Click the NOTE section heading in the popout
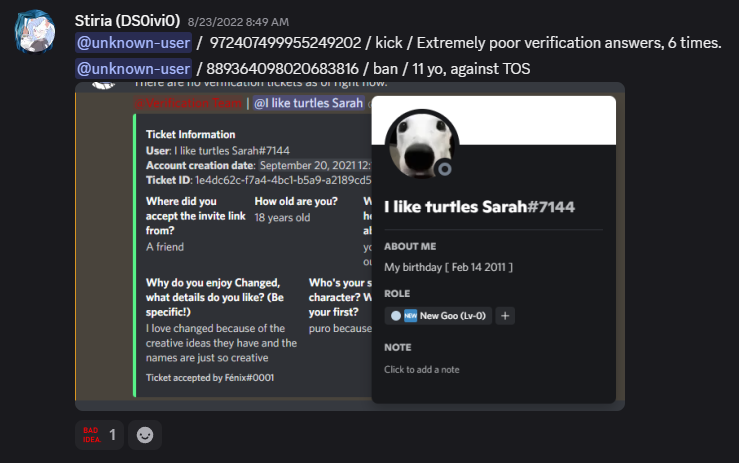739x463 pixels. coord(398,347)
